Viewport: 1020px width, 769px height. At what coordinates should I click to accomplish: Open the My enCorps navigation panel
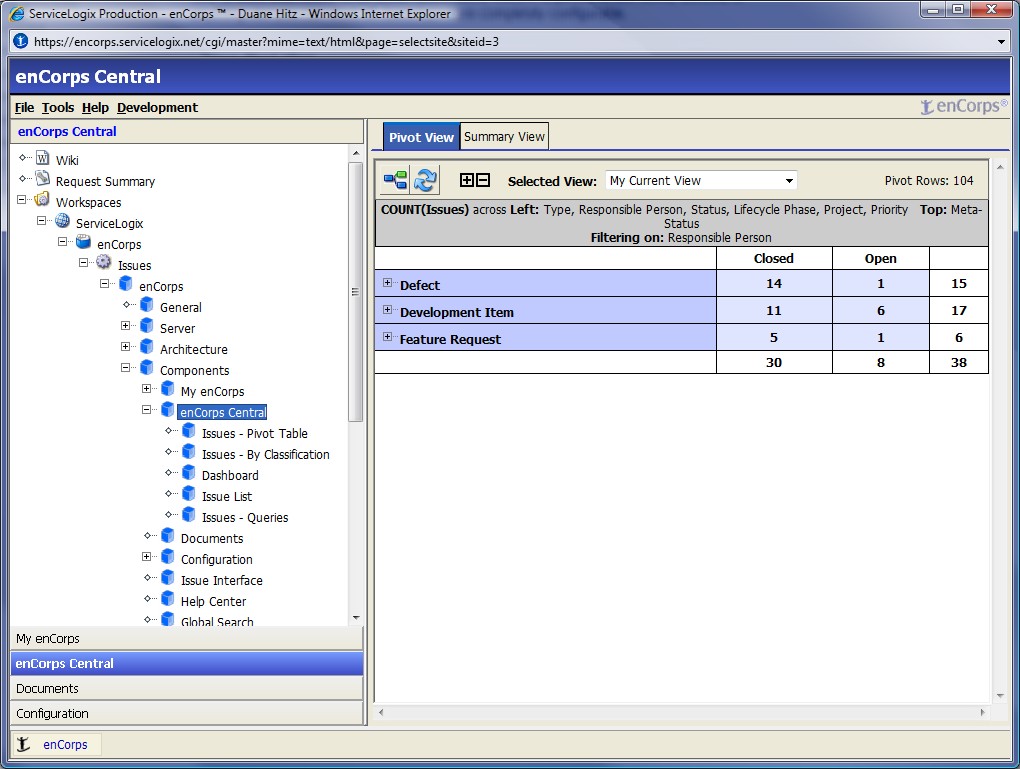pos(187,639)
